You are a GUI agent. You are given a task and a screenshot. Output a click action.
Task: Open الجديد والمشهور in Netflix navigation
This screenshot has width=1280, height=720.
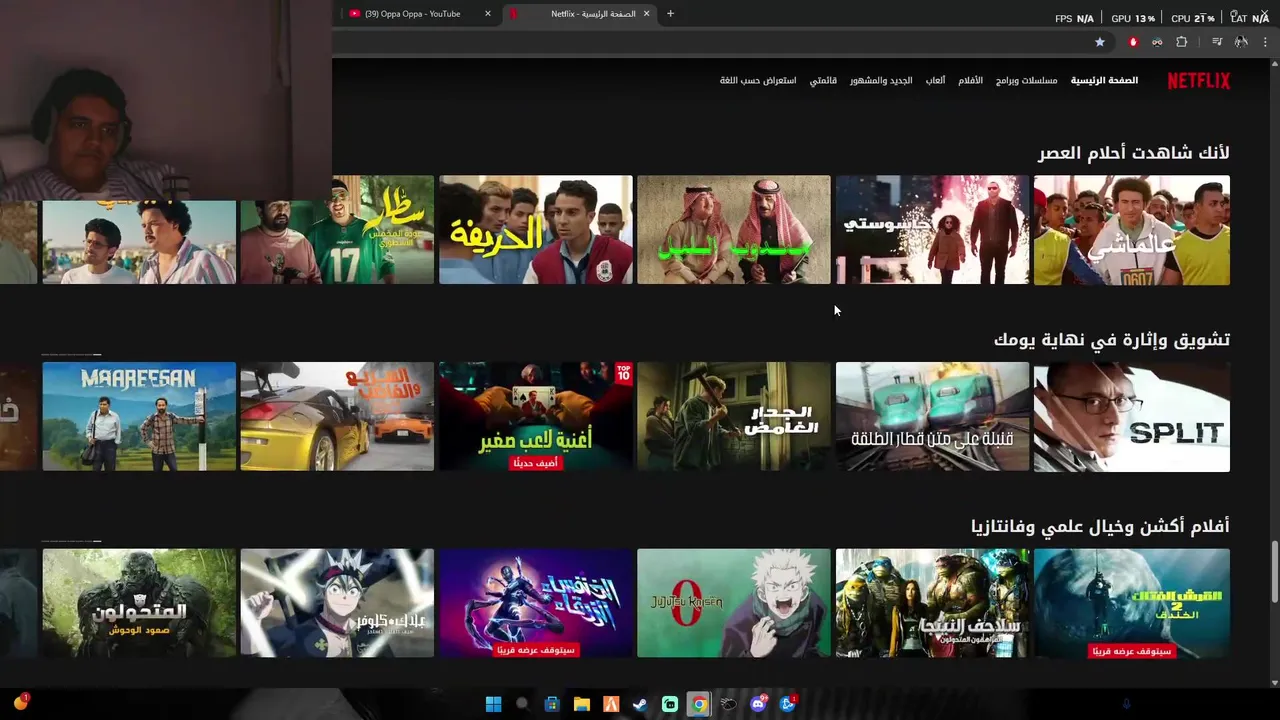pyautogui.click(x=881, y=80)
